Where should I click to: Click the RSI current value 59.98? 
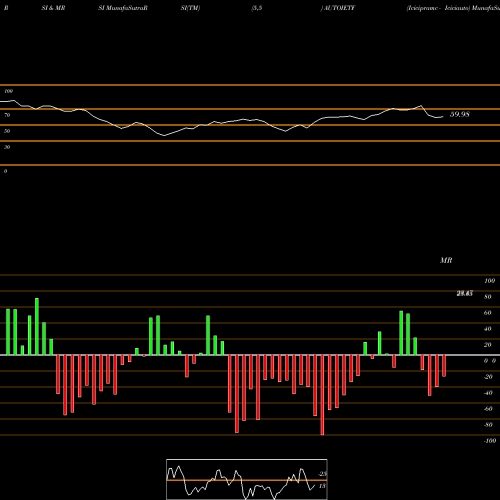pyautogui.click(x=460, y=114)
